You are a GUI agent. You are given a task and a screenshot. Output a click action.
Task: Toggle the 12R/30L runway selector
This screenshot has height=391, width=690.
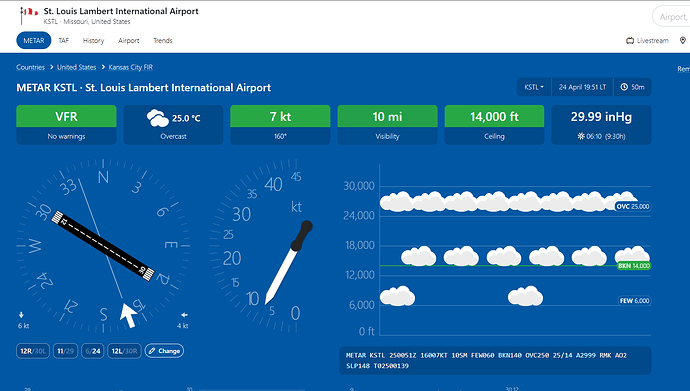click(x=33, y=351)
